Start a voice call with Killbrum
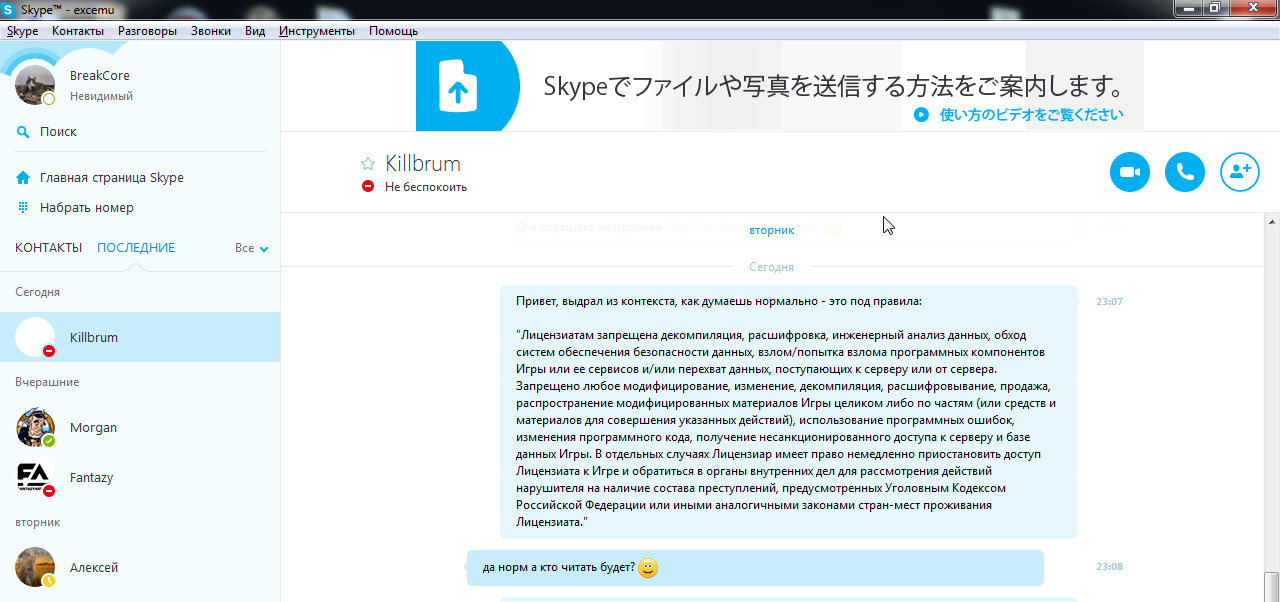 [x=1185, y=172]
